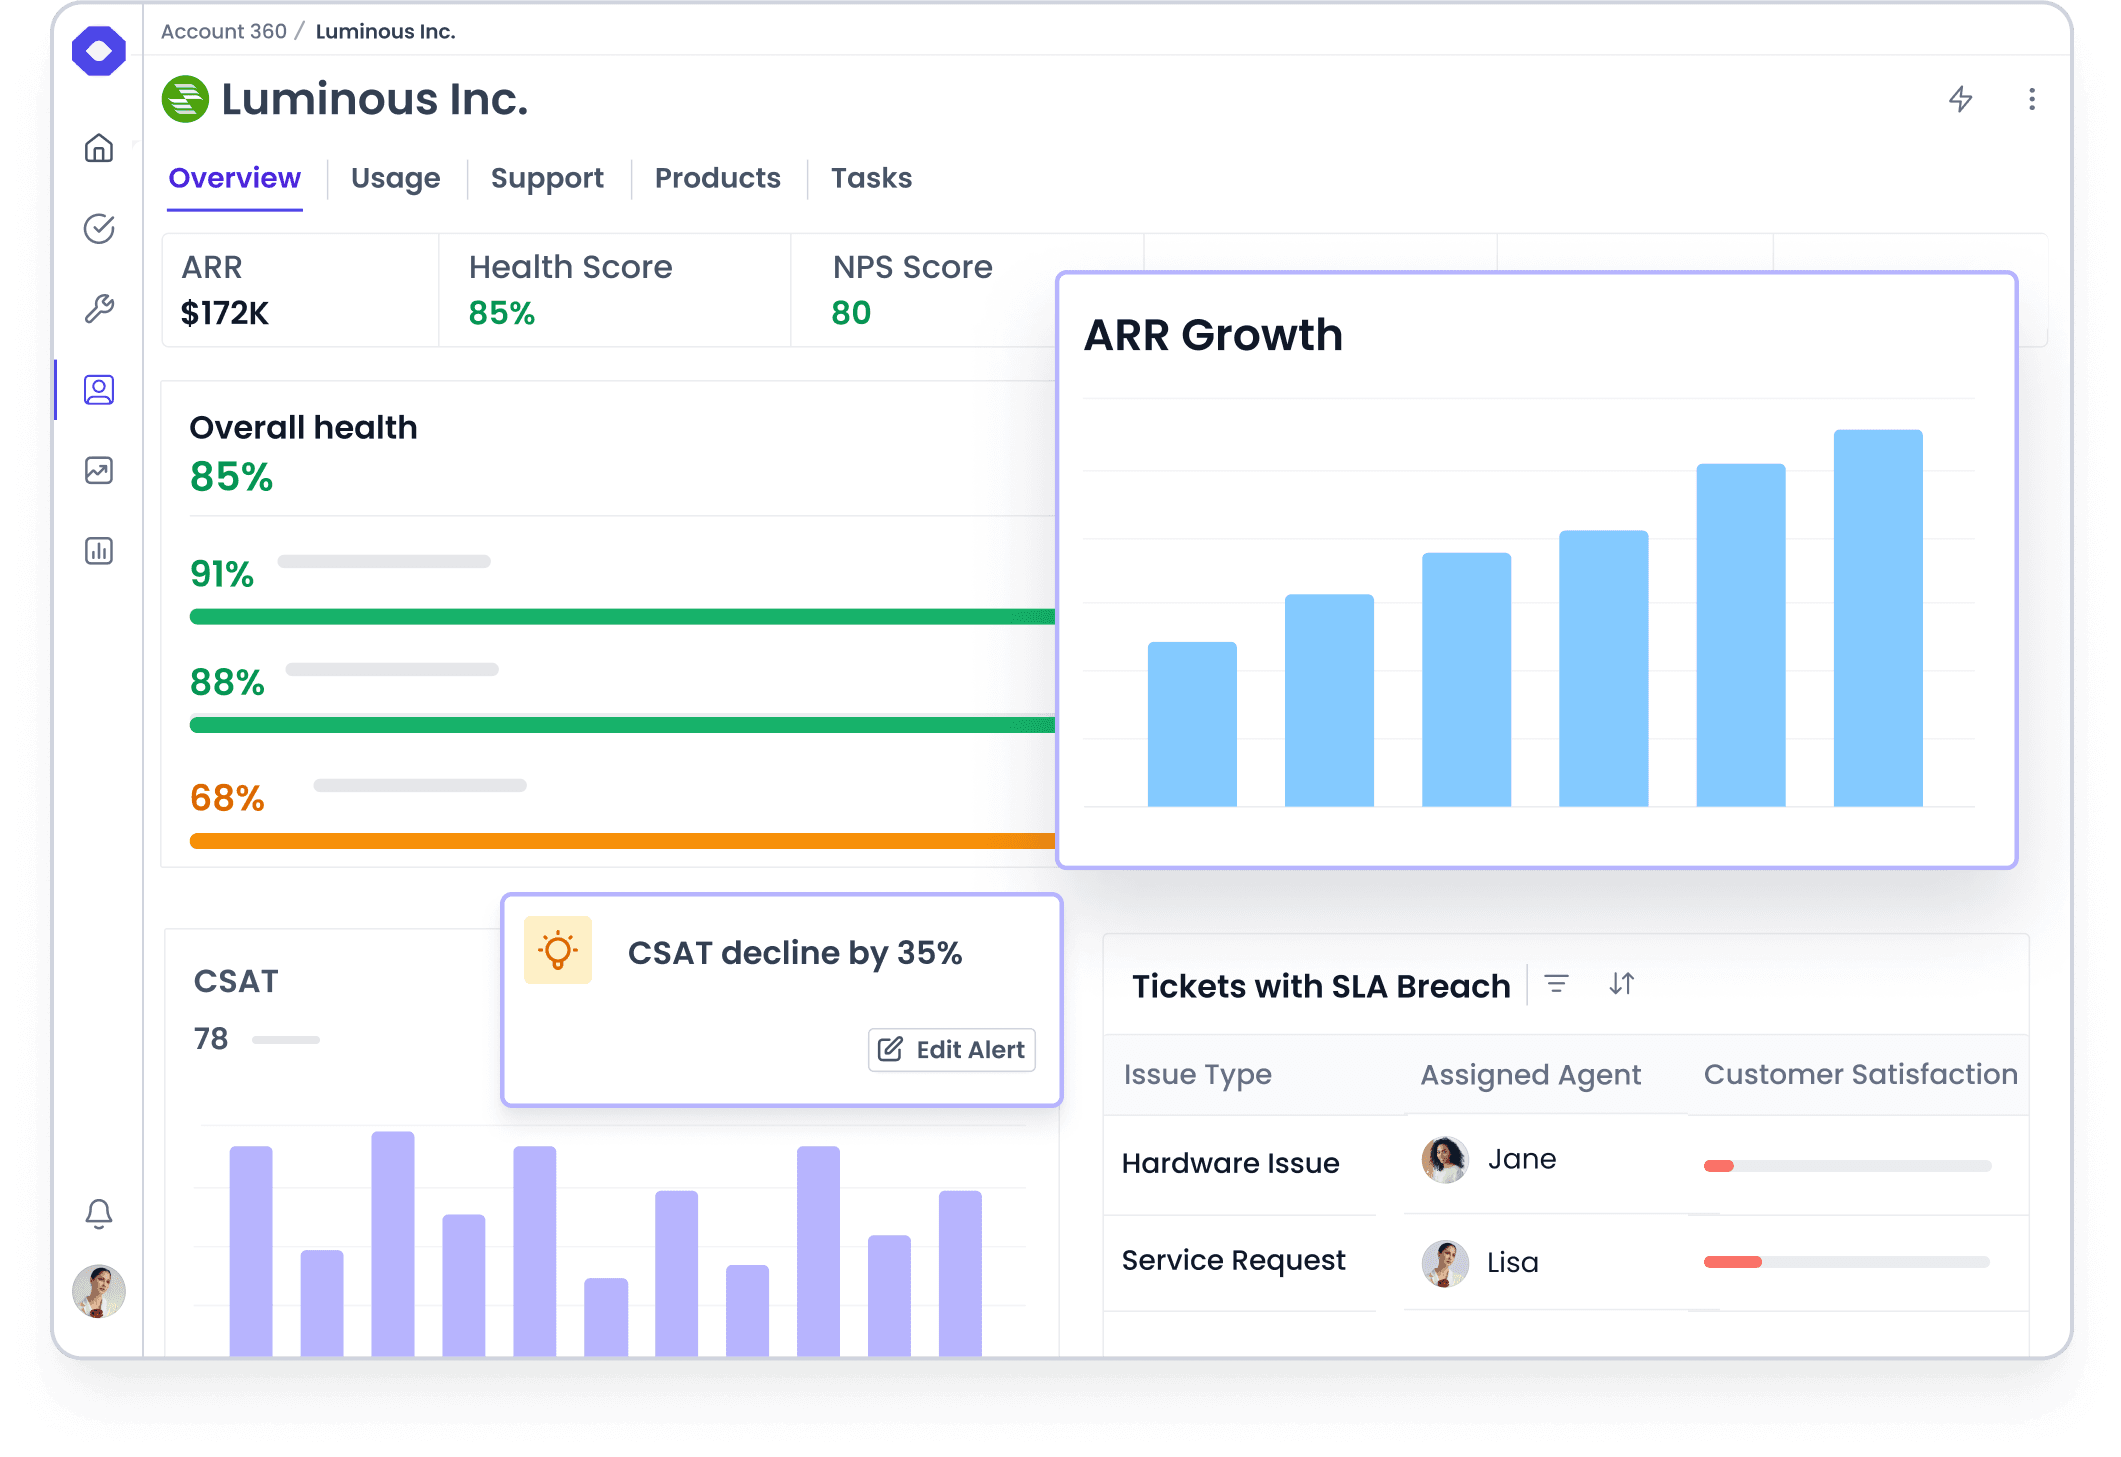Viewport: 2121px width, 1457px height.
Task: Click the purple app logo icon
Action: 99,50
